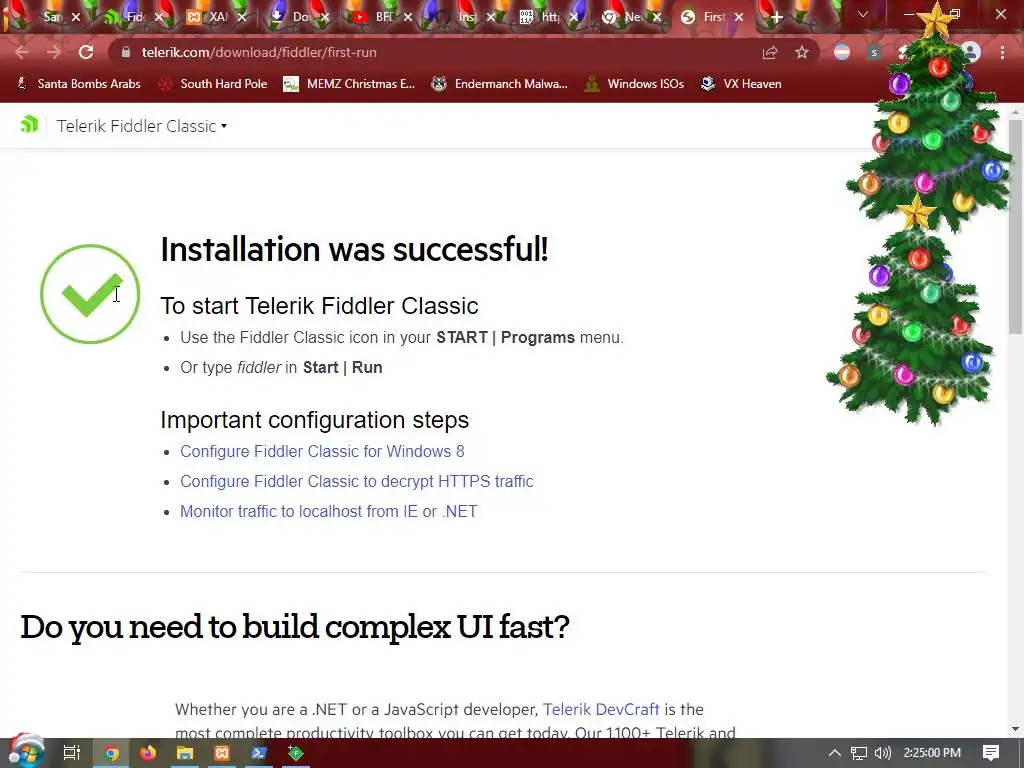The image size is (1024, 768).
Task: Launch Firefox from the taskbar
Action: (148, 753)
